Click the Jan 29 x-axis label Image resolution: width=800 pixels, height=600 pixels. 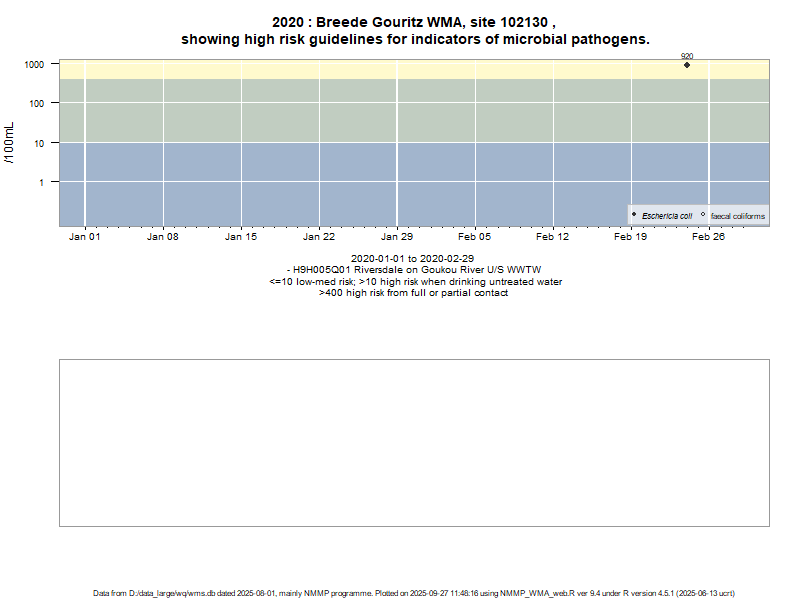point(397,238)
